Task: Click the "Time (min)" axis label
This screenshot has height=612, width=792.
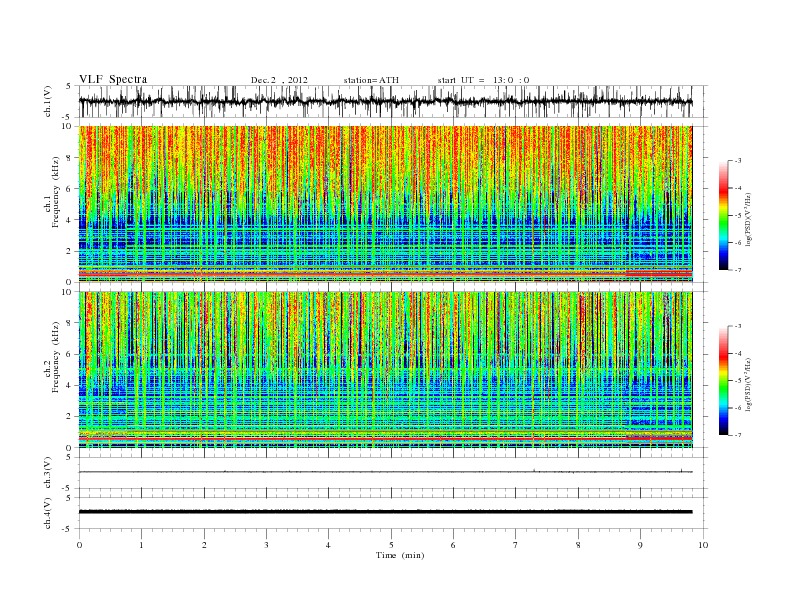Action: (400, 555)
